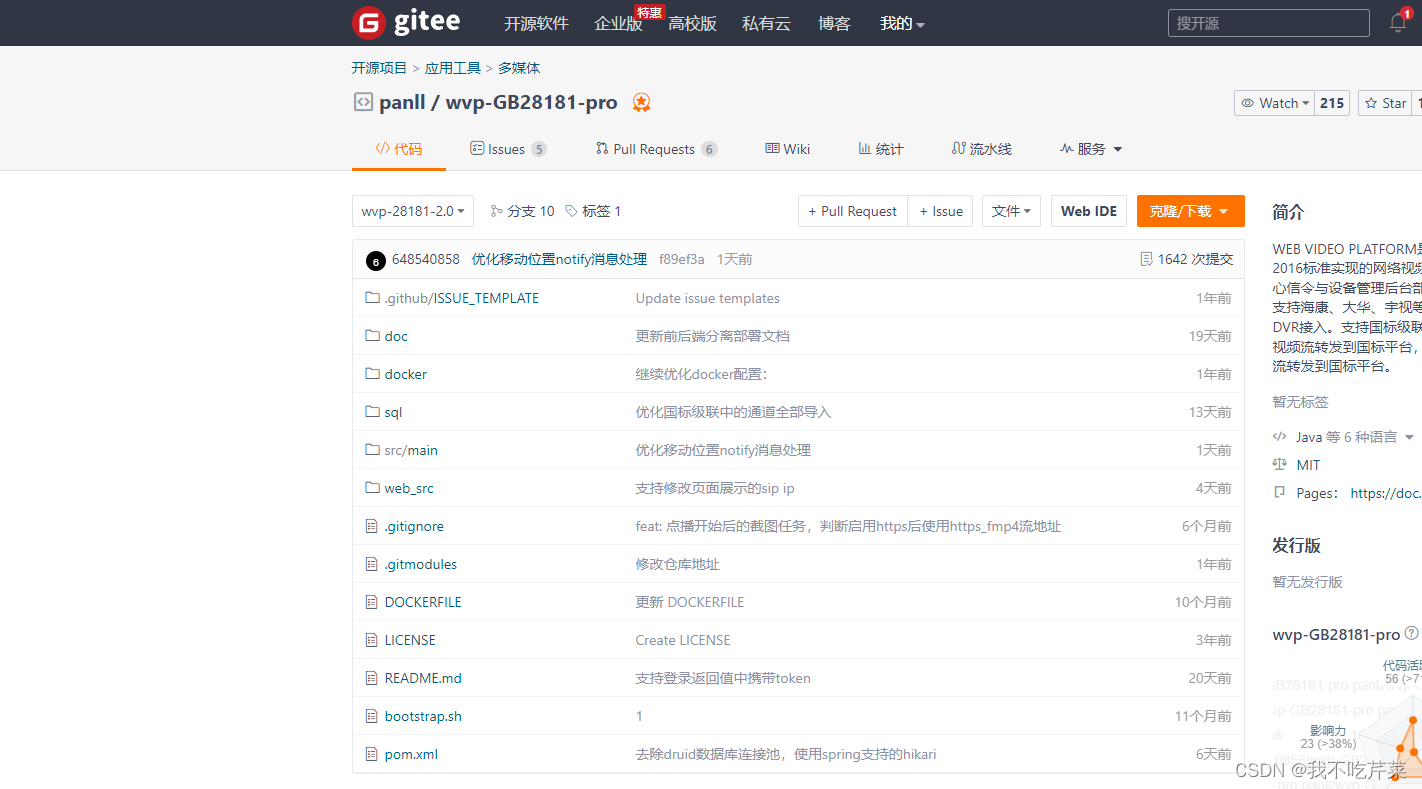The width and height of the screenshot is (1422, 789).
Task: Click the src/main folder icon
Action: click(372, 450)
